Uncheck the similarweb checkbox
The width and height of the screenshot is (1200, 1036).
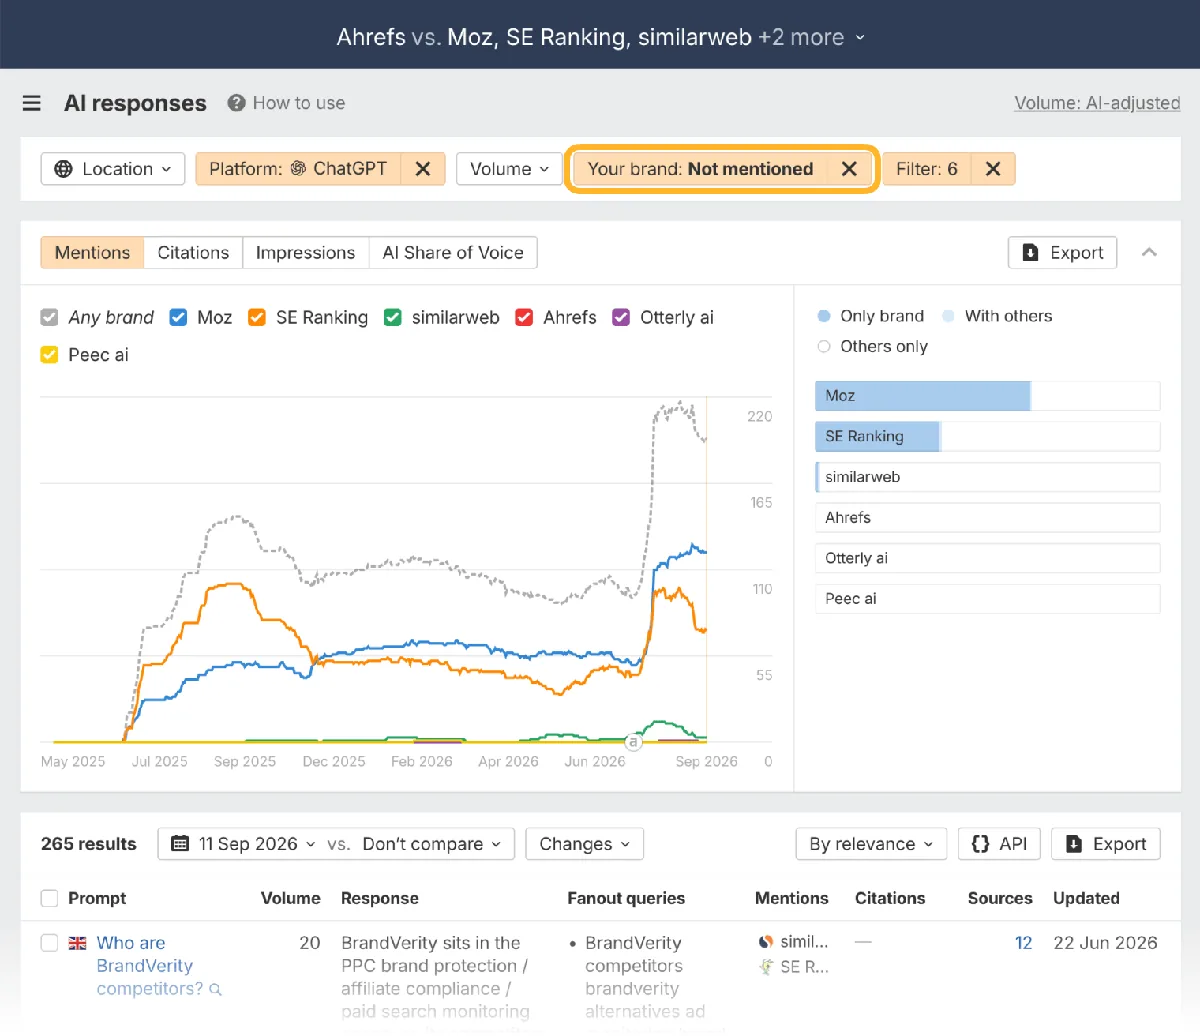tap(393, 317)
